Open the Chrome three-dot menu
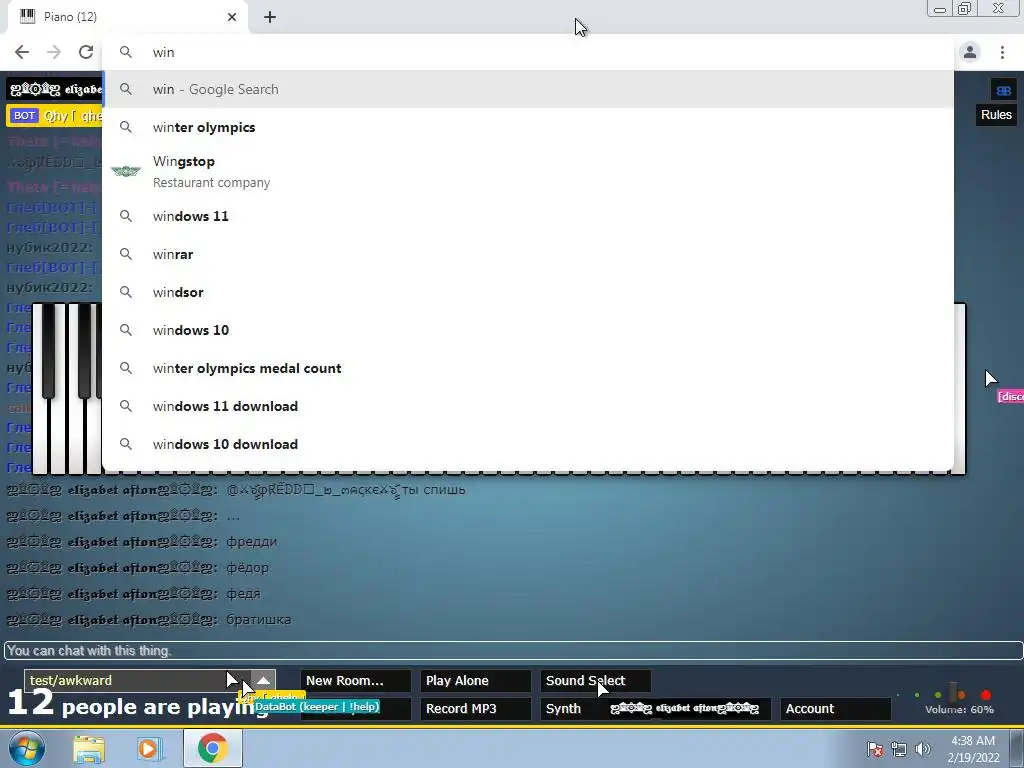1024x768 pixels. point(1002,52)
